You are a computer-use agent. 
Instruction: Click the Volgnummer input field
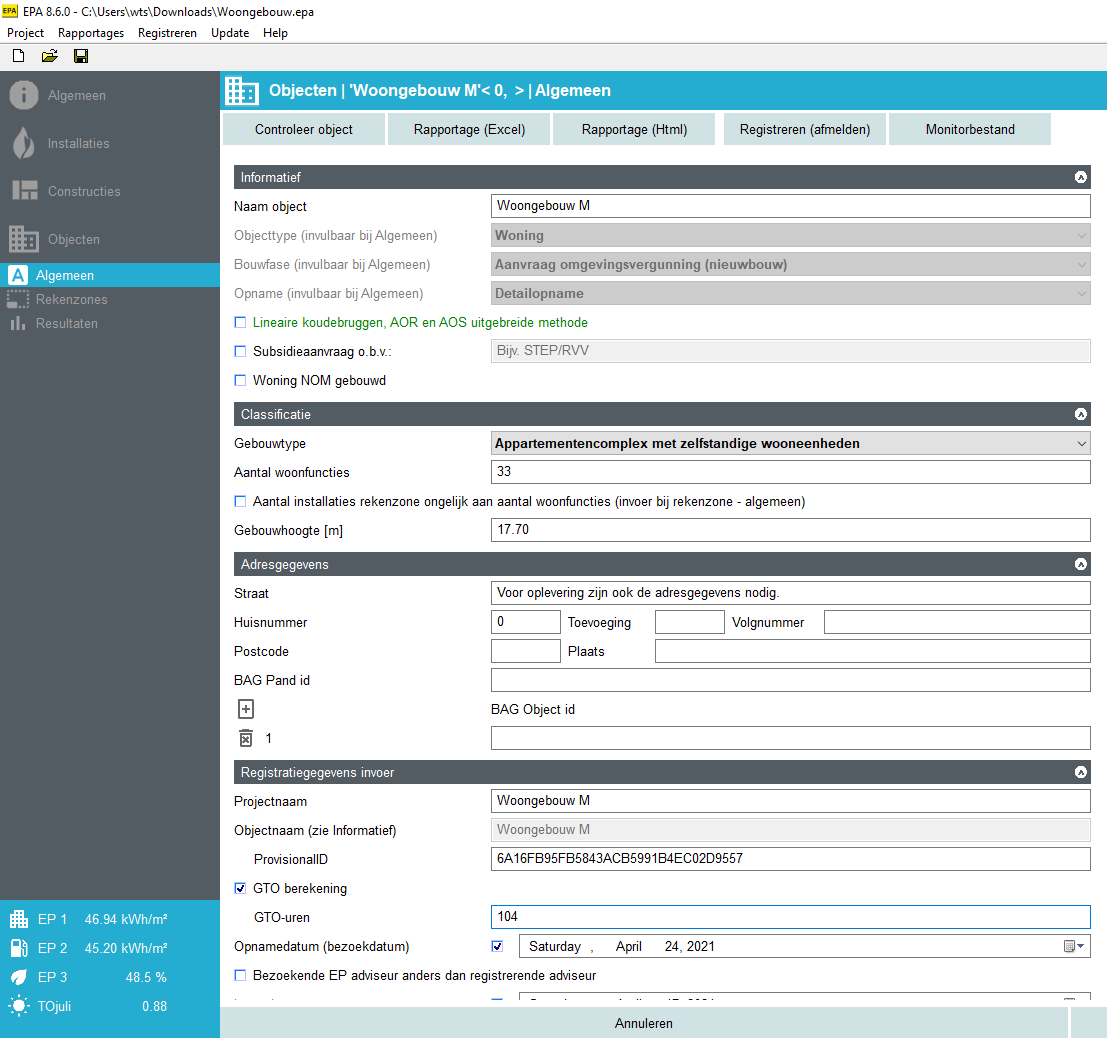[x=957, y=622]
